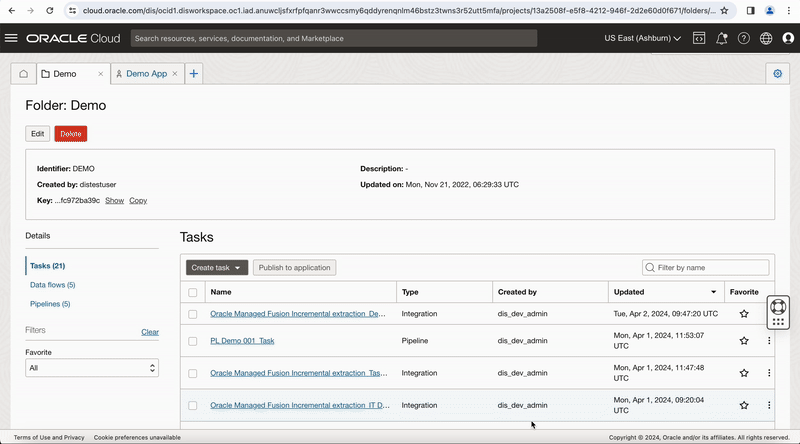The width and height of the screenshot is (800, 444).
Task: Open the notifications bell
Action: pyautogui.click(x=721, y=38)
